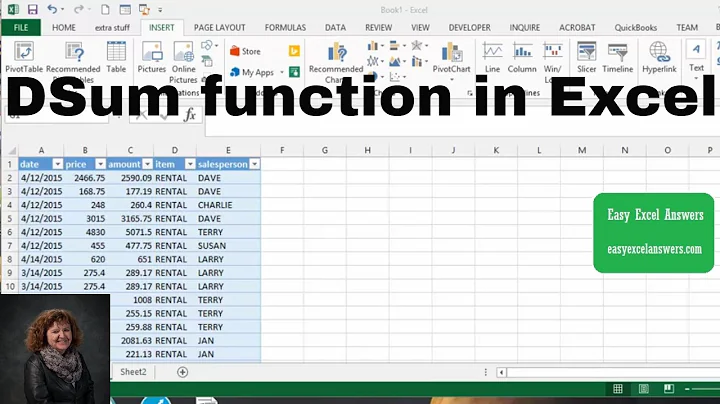Select row 6 header
Viewport: 720px width, 404px height.
(x=9, y=232)
